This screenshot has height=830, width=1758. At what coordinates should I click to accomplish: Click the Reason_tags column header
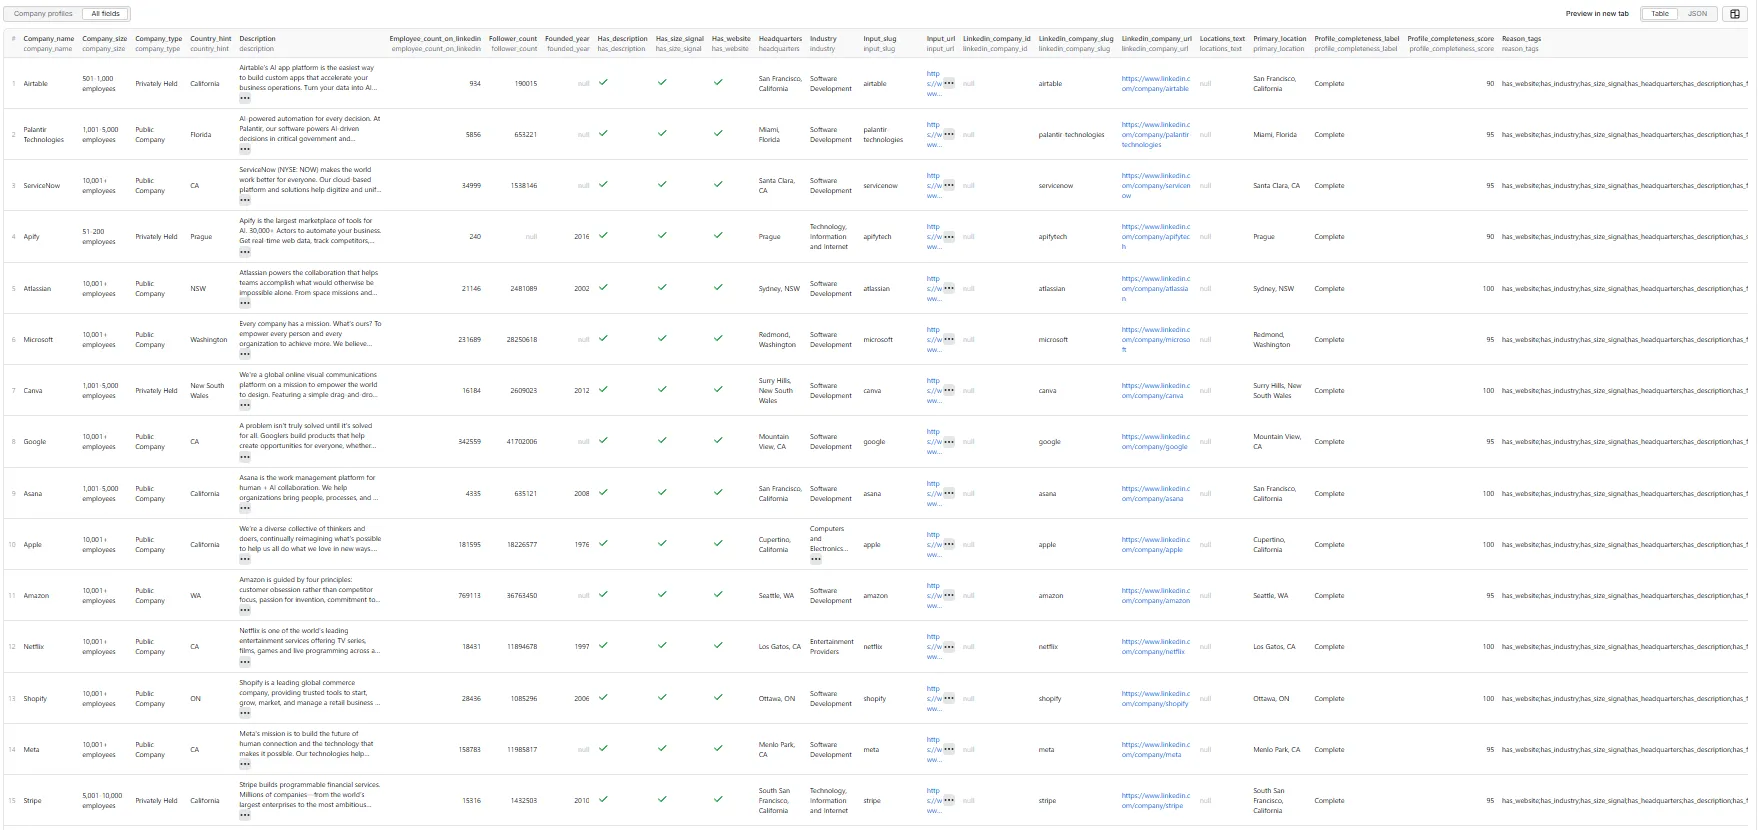[1521, 43]
